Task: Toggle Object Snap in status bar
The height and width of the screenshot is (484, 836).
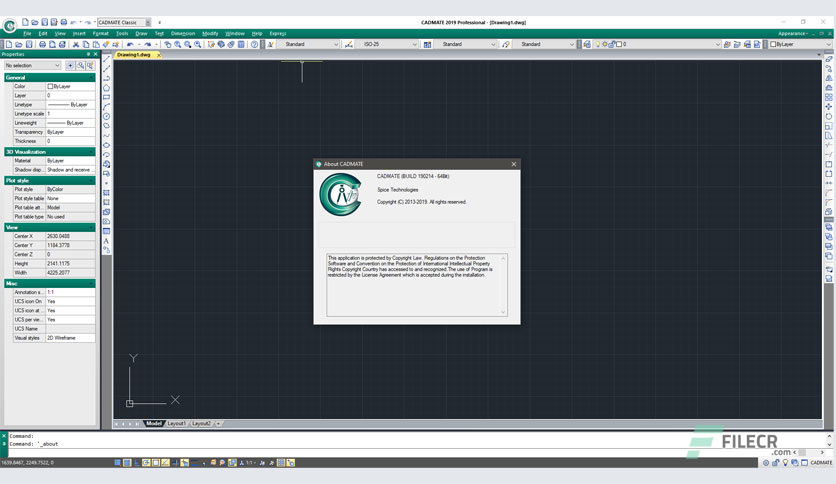Action: tap(156, 463)
